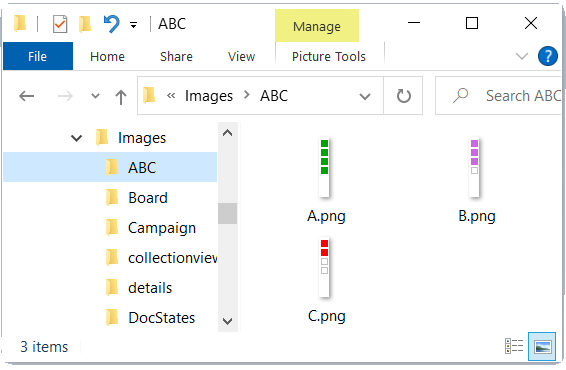Click the Forward navigation arrow
Image resolution: width=566 pixels, height=370 pixels.
pos(65,96)
